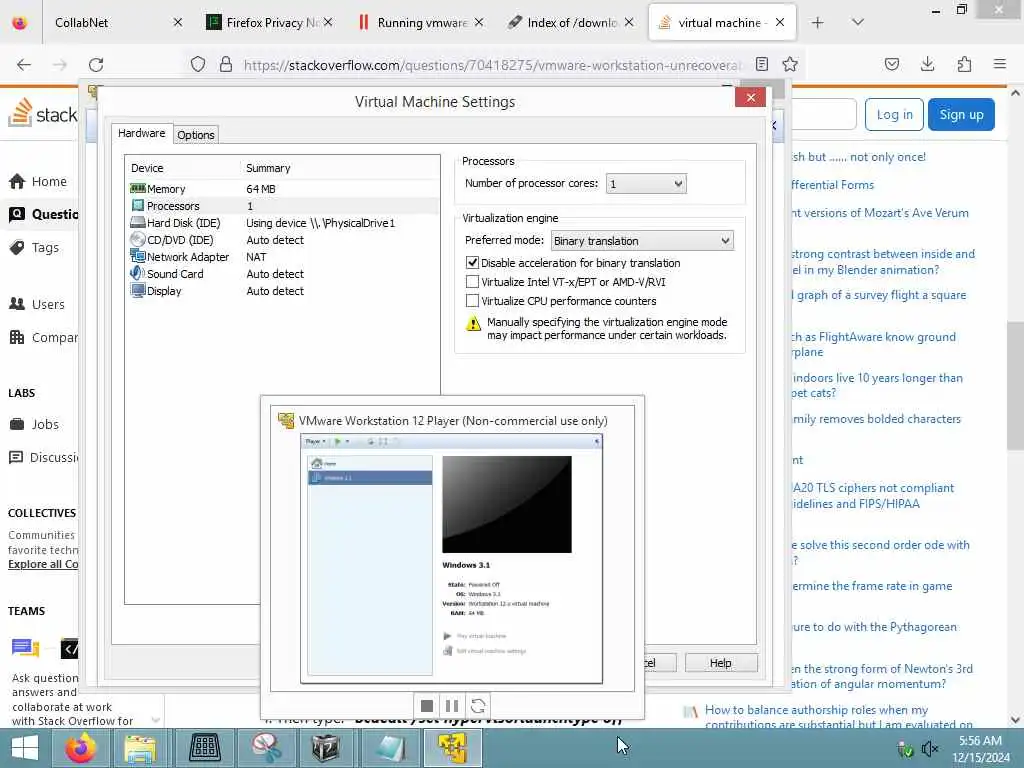The image size is (1024, 768).
Task: Click the page vertical scrollbar thumb
Action: tap(1015, 385)
